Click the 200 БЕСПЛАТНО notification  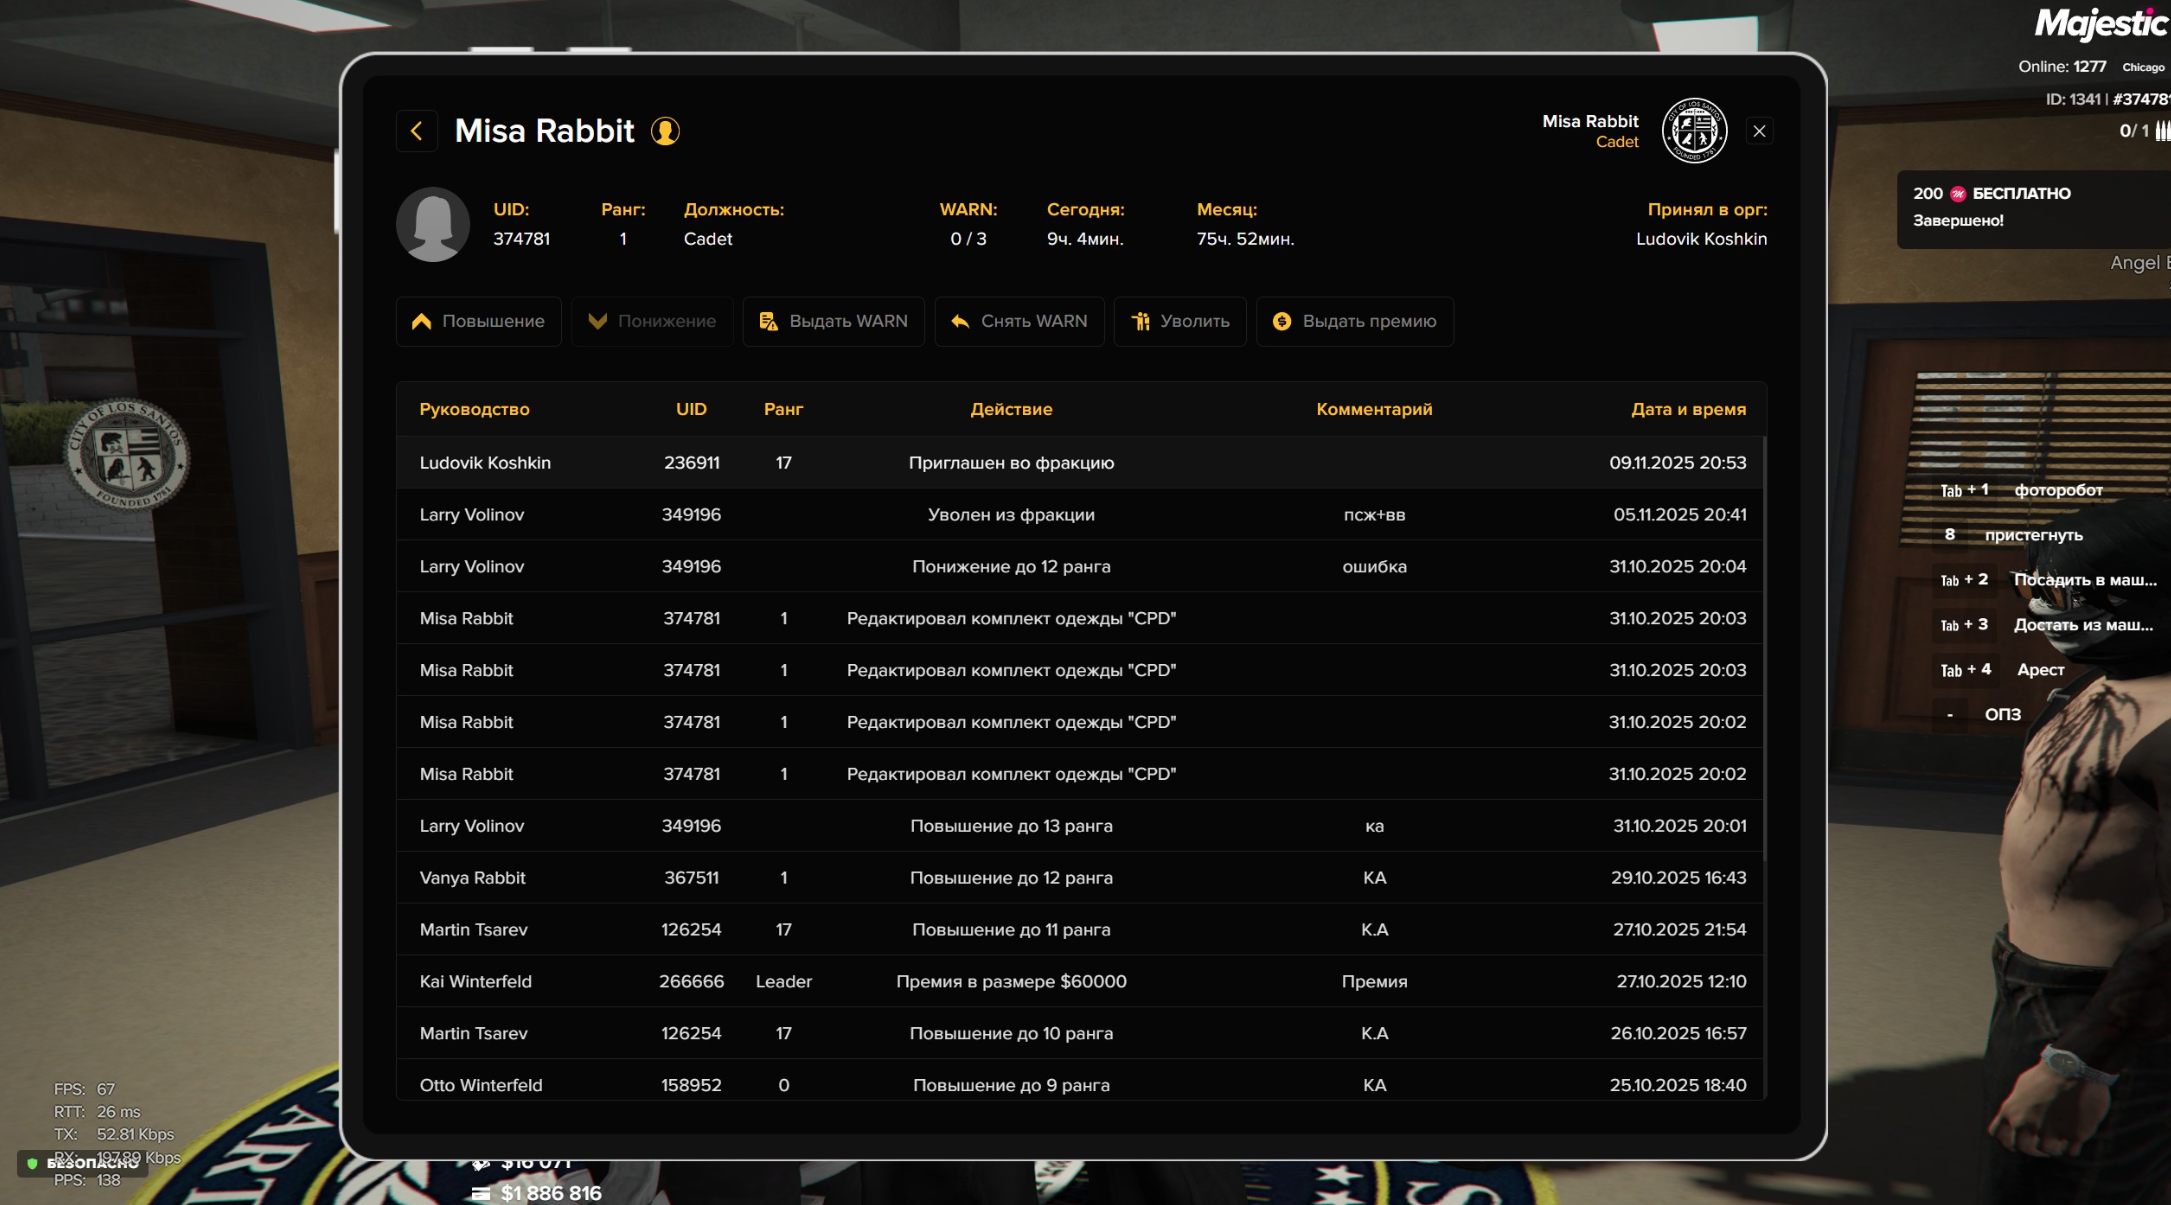[2033, 208]
